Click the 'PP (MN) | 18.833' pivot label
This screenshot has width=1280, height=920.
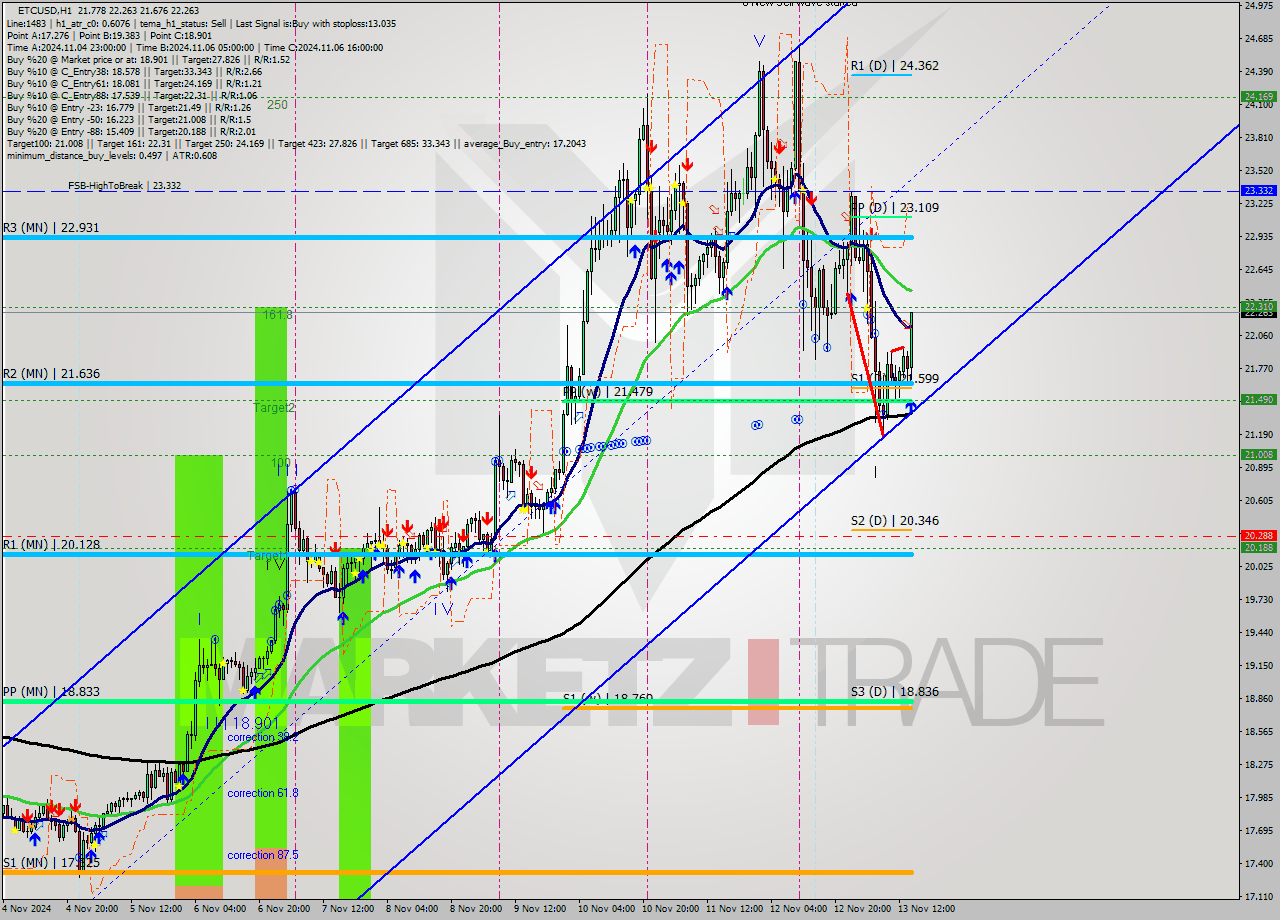coord(50,692)
